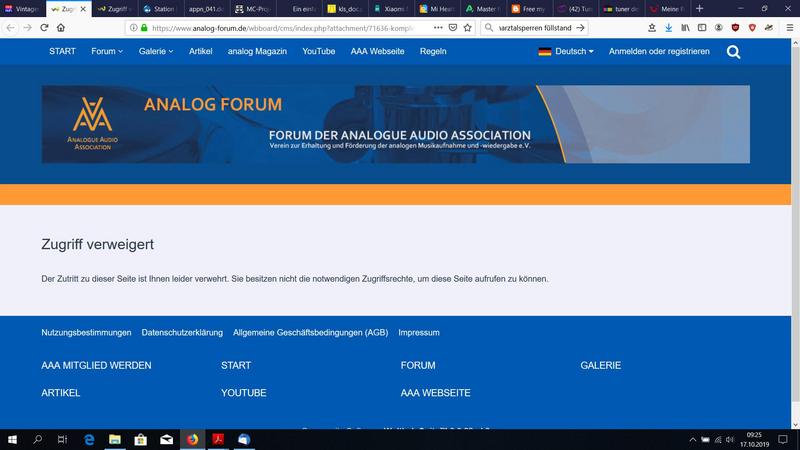The height and width of the screenshot is (450, 800).
Task: Click the browser back arrow
Action: click(x=10, y=28)
